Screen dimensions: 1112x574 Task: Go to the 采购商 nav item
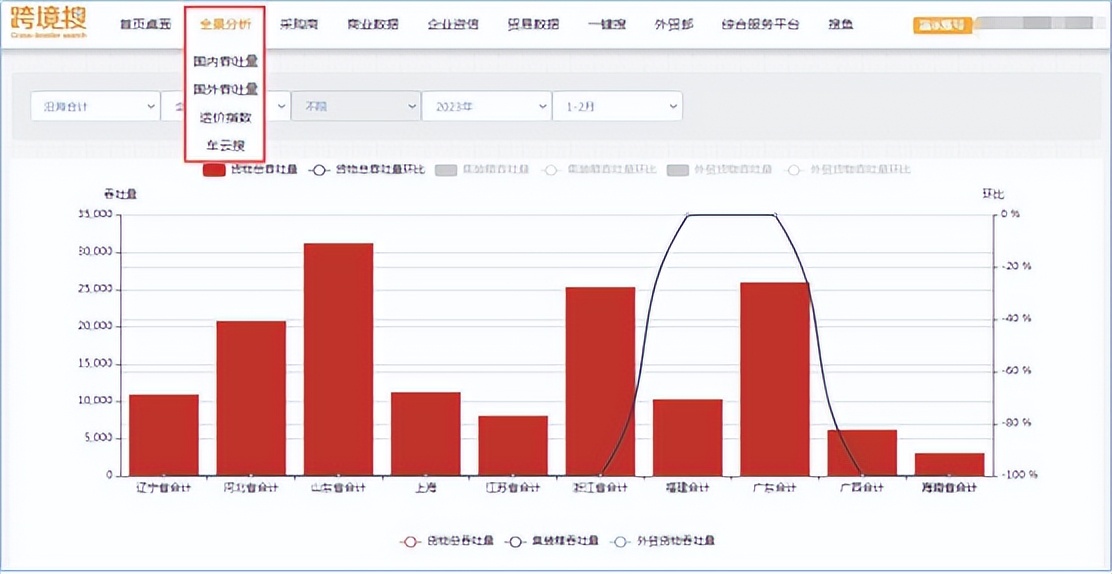pos(299,25)
